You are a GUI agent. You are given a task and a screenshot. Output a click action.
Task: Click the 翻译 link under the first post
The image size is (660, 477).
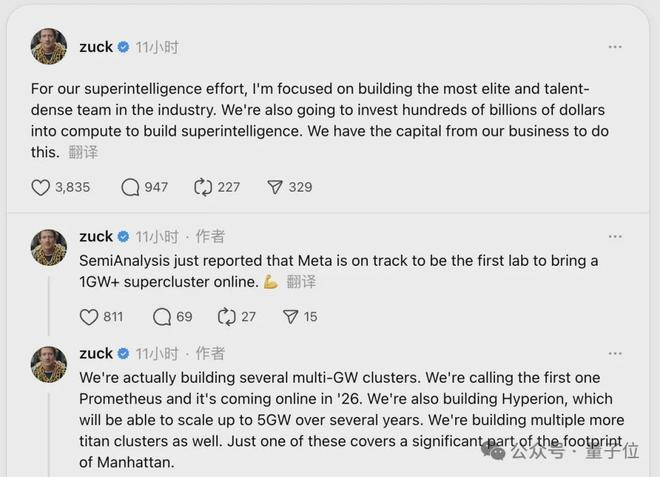(x=84, y=153)
